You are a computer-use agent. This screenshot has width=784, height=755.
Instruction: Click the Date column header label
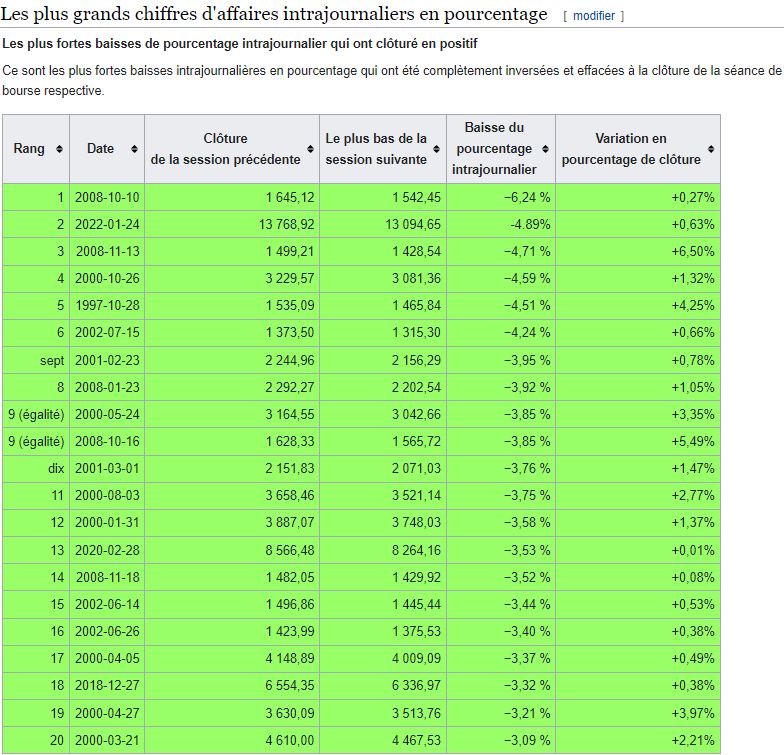tap(100, 149)
